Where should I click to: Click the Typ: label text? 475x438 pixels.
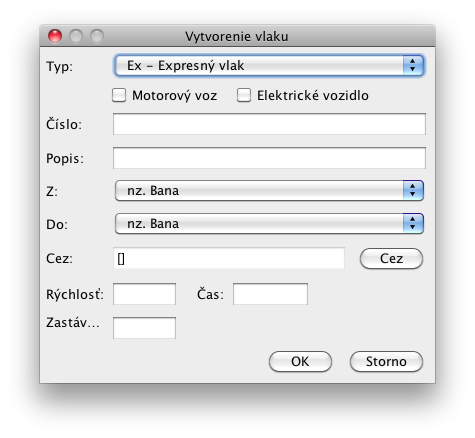[x=59, y=66]
